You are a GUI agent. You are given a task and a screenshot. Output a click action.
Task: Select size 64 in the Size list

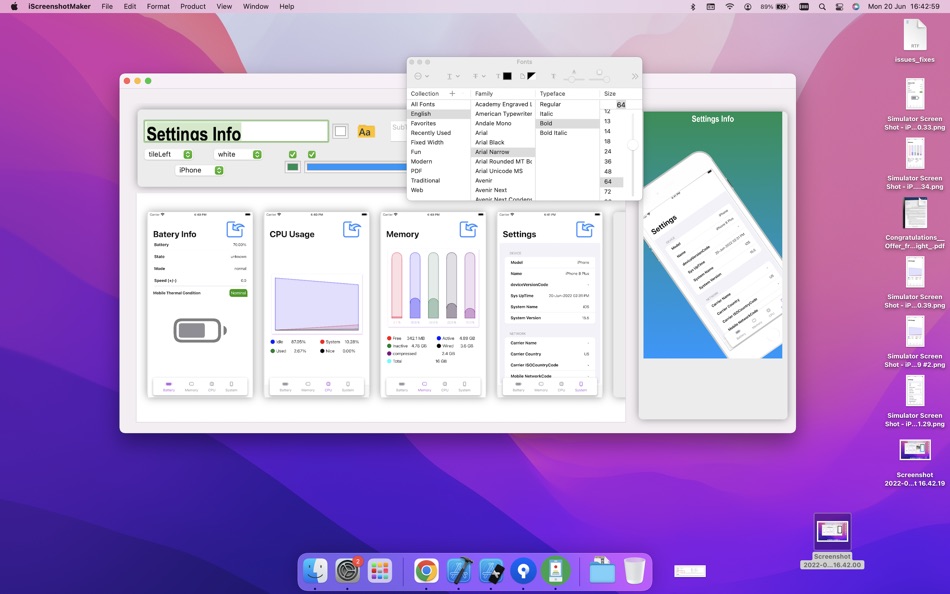point(613,183)
